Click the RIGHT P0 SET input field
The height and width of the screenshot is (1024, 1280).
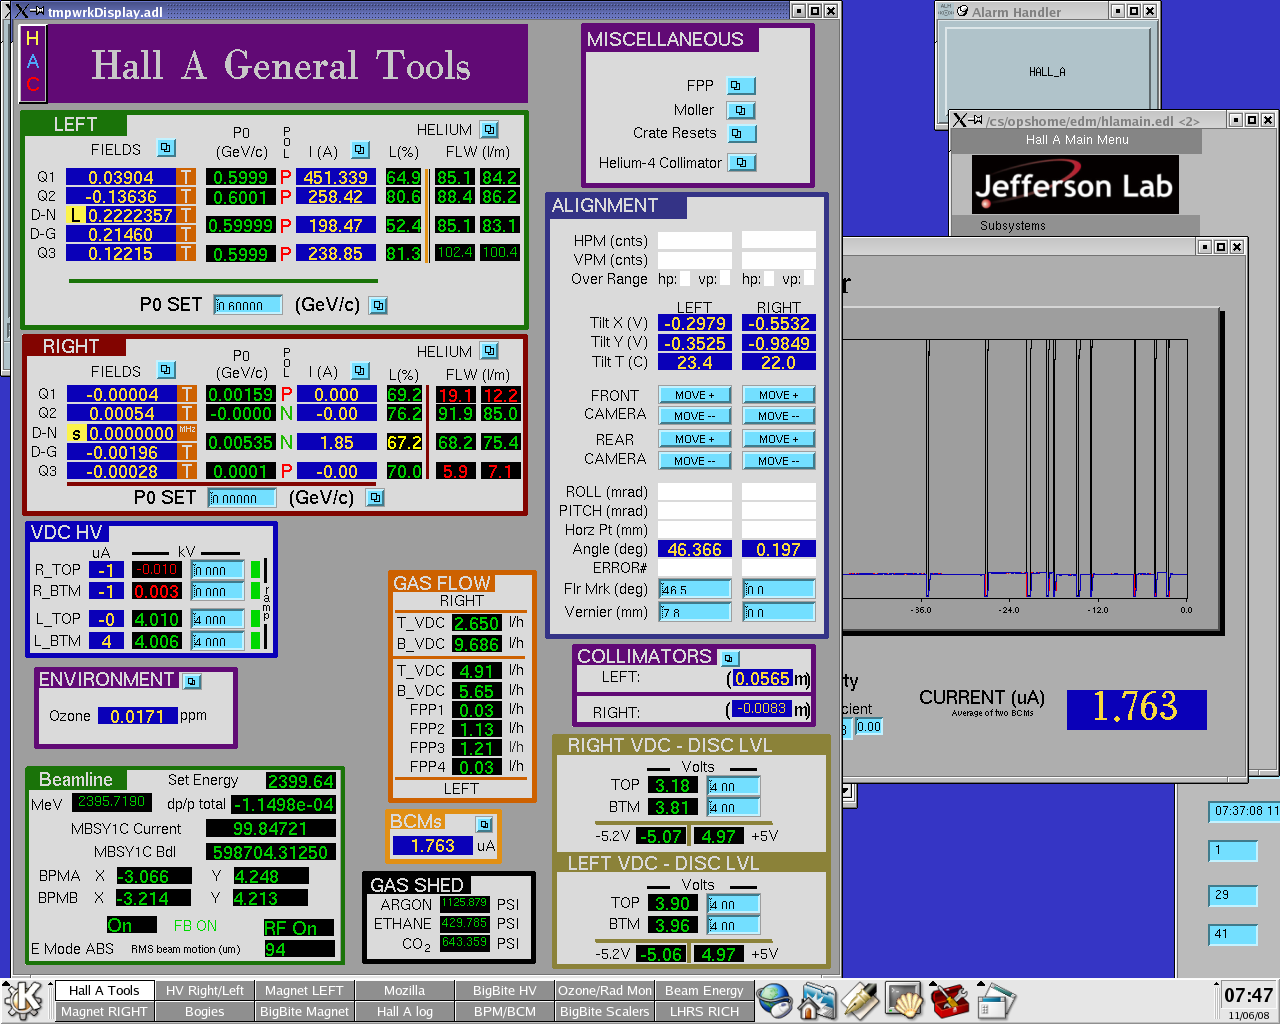242,498
